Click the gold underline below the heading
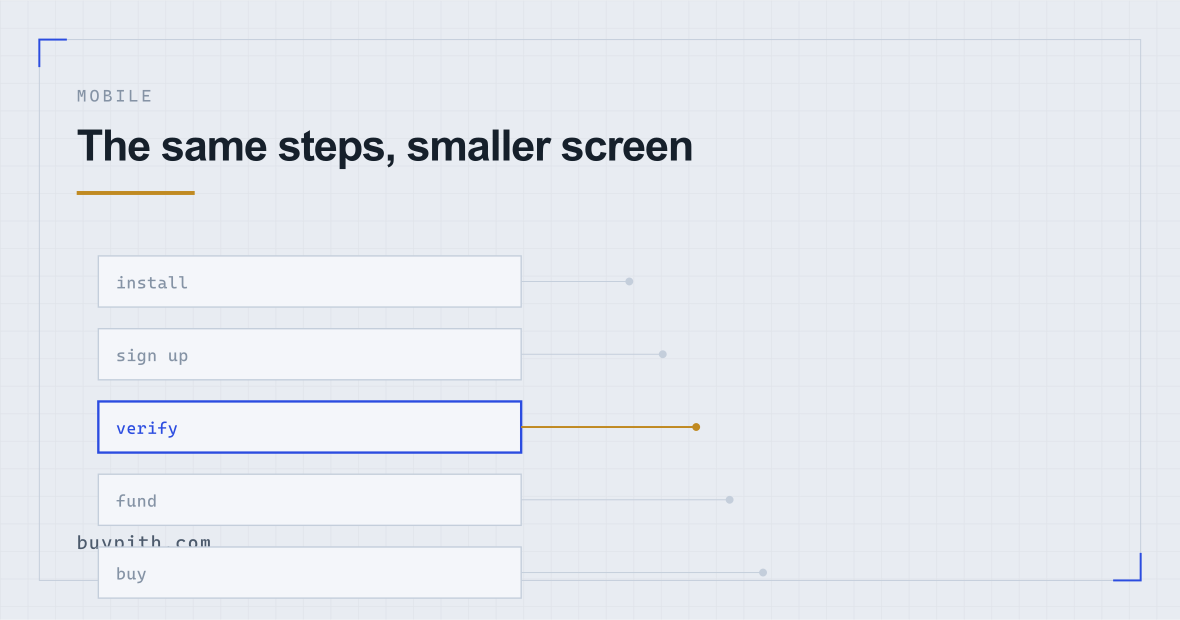The width and height of the screenshot is (1180, 620). 135,193
